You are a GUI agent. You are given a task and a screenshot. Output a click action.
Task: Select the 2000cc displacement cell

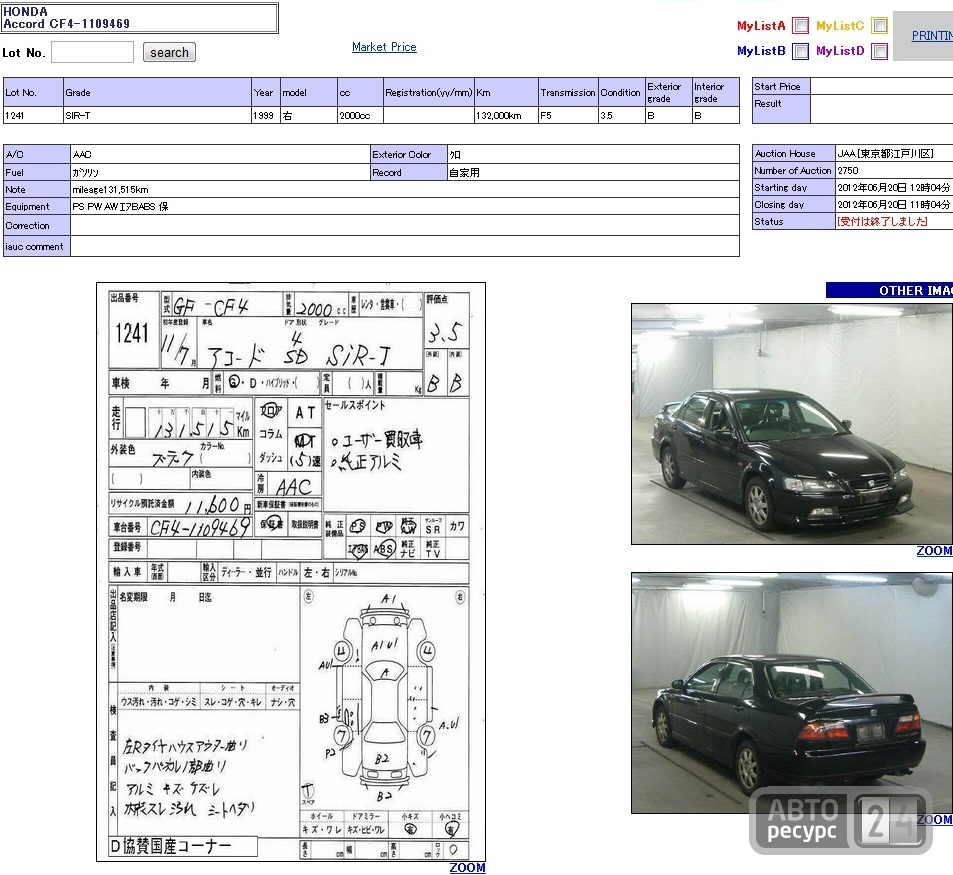[x=360, y=115]
